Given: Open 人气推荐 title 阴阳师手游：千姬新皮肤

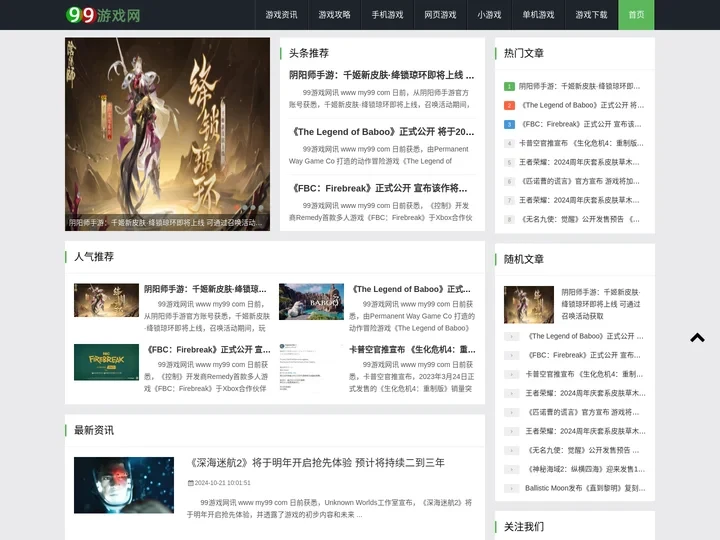Looking at the screenshot, I should coord(205,289).
